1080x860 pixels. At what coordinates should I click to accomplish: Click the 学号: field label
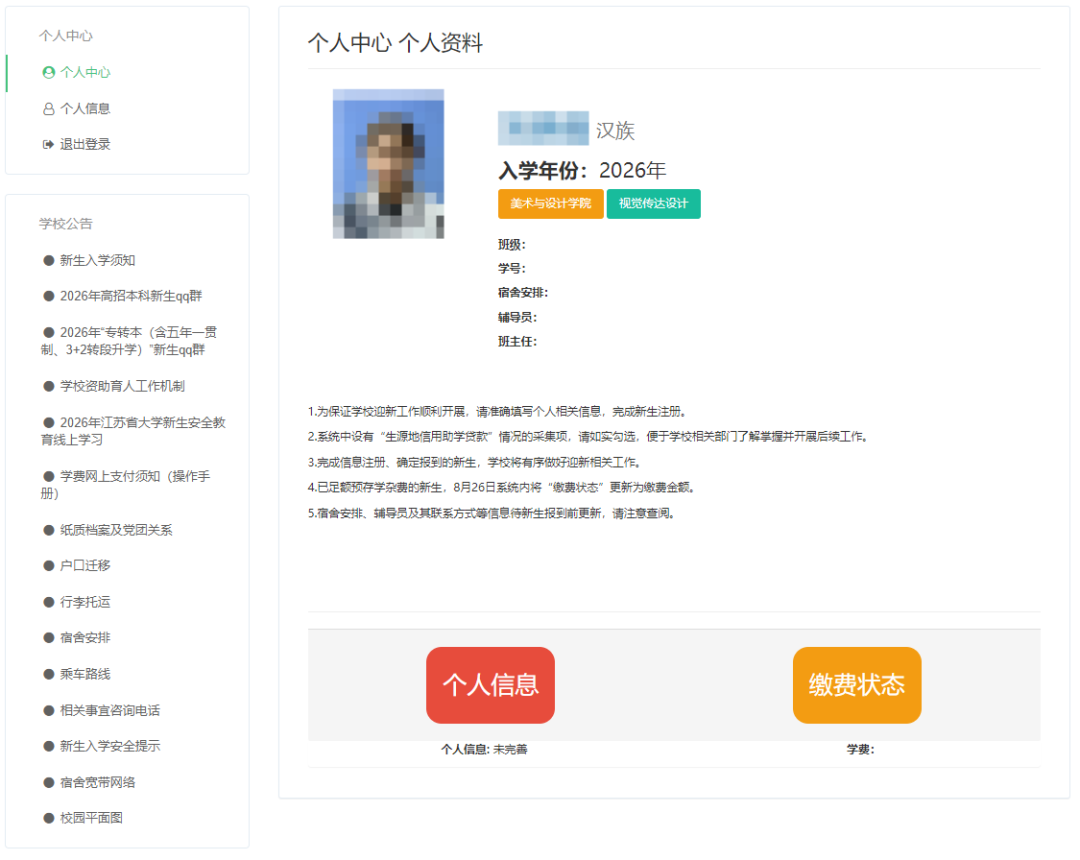[512, 269]
